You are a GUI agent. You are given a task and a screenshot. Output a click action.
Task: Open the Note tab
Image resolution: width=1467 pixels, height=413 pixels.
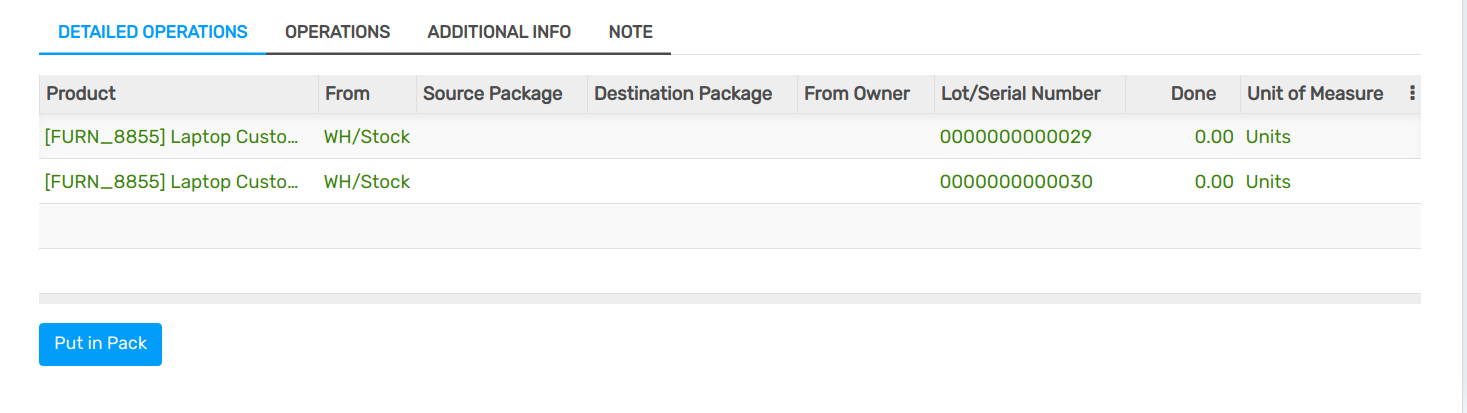tap(630, 32)
